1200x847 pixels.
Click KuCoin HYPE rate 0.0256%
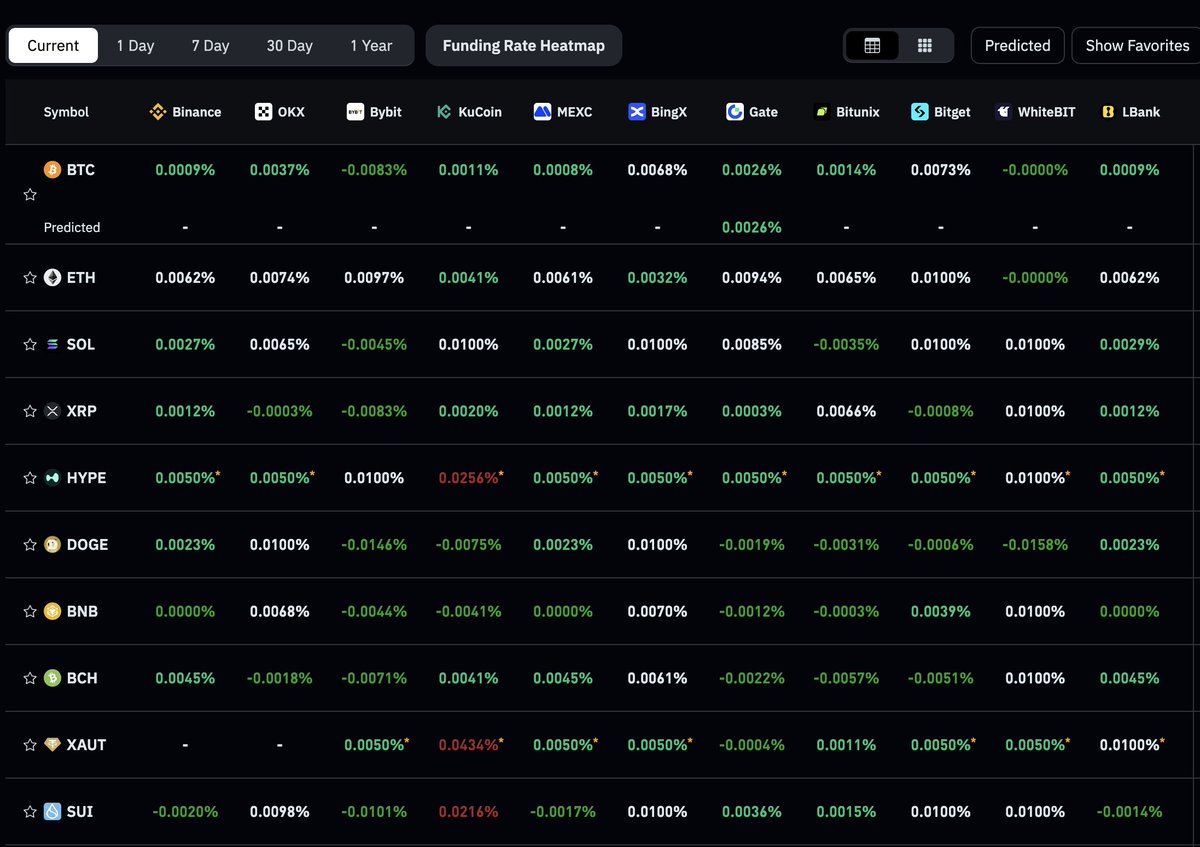click(468, 478)
